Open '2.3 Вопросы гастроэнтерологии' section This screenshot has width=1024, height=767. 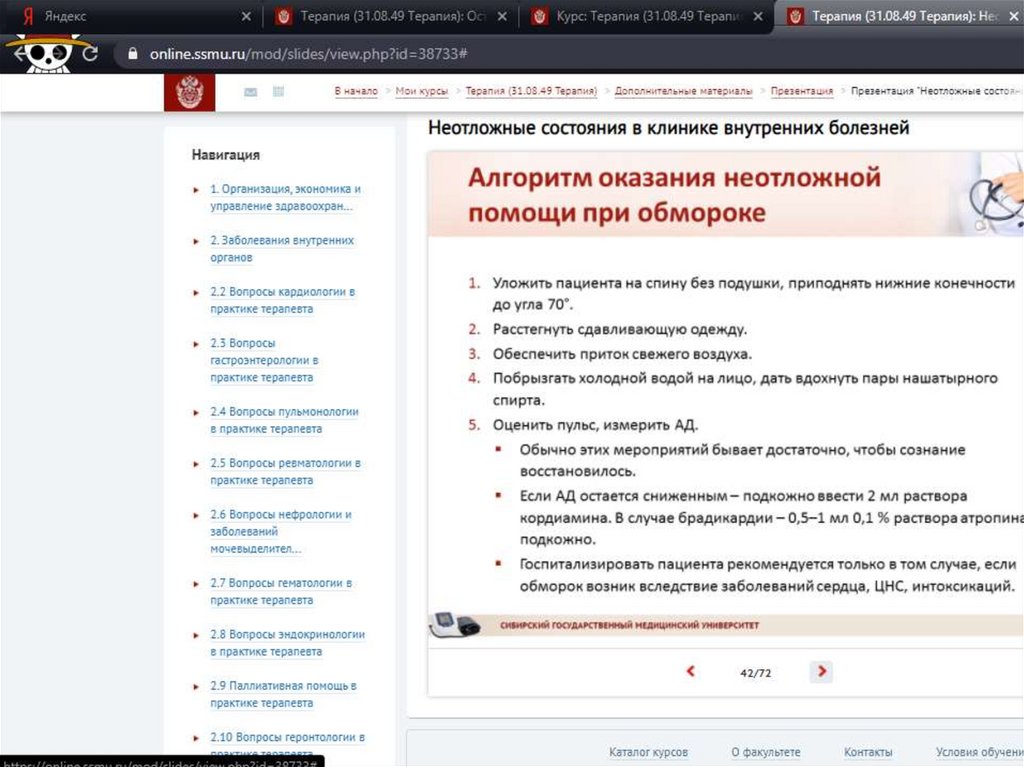264,360
